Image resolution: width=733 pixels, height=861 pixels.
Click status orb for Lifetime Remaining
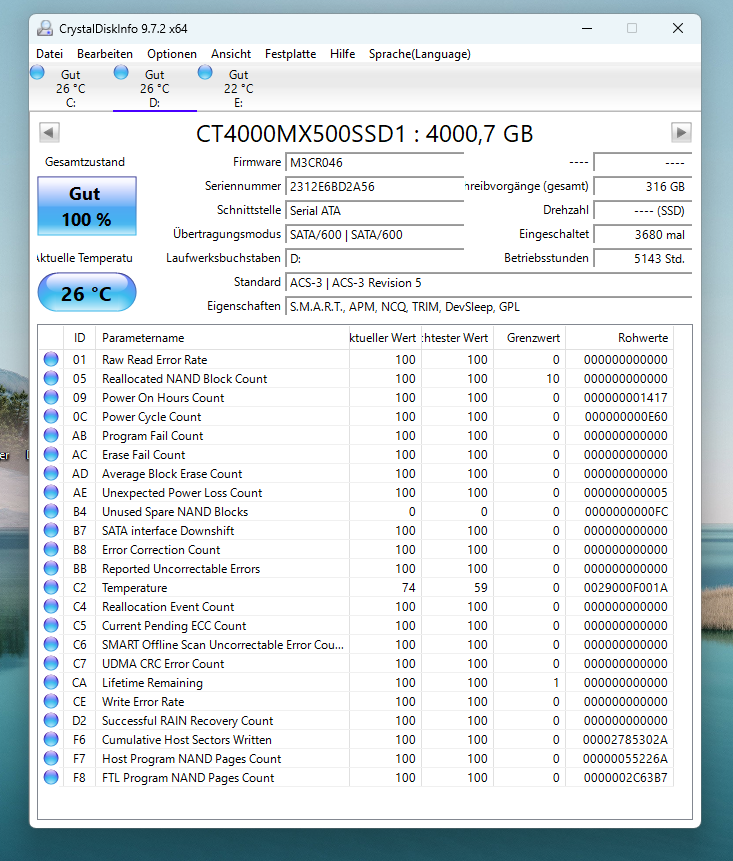(x=51, y=682)
